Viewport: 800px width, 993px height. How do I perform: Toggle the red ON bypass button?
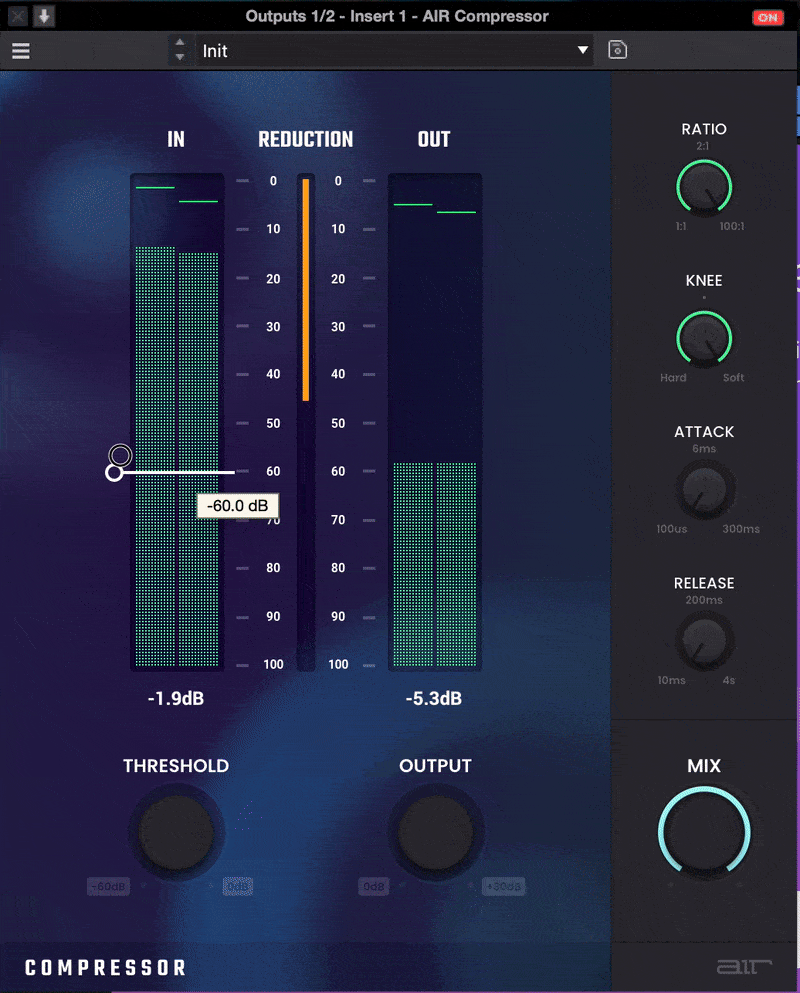coord(768,17)
